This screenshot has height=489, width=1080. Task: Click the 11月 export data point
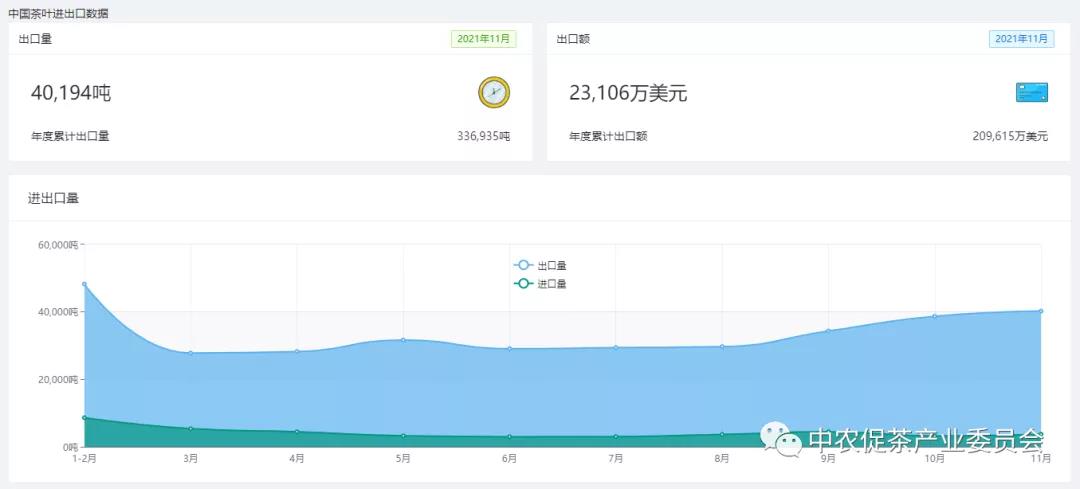point(1041,311)
